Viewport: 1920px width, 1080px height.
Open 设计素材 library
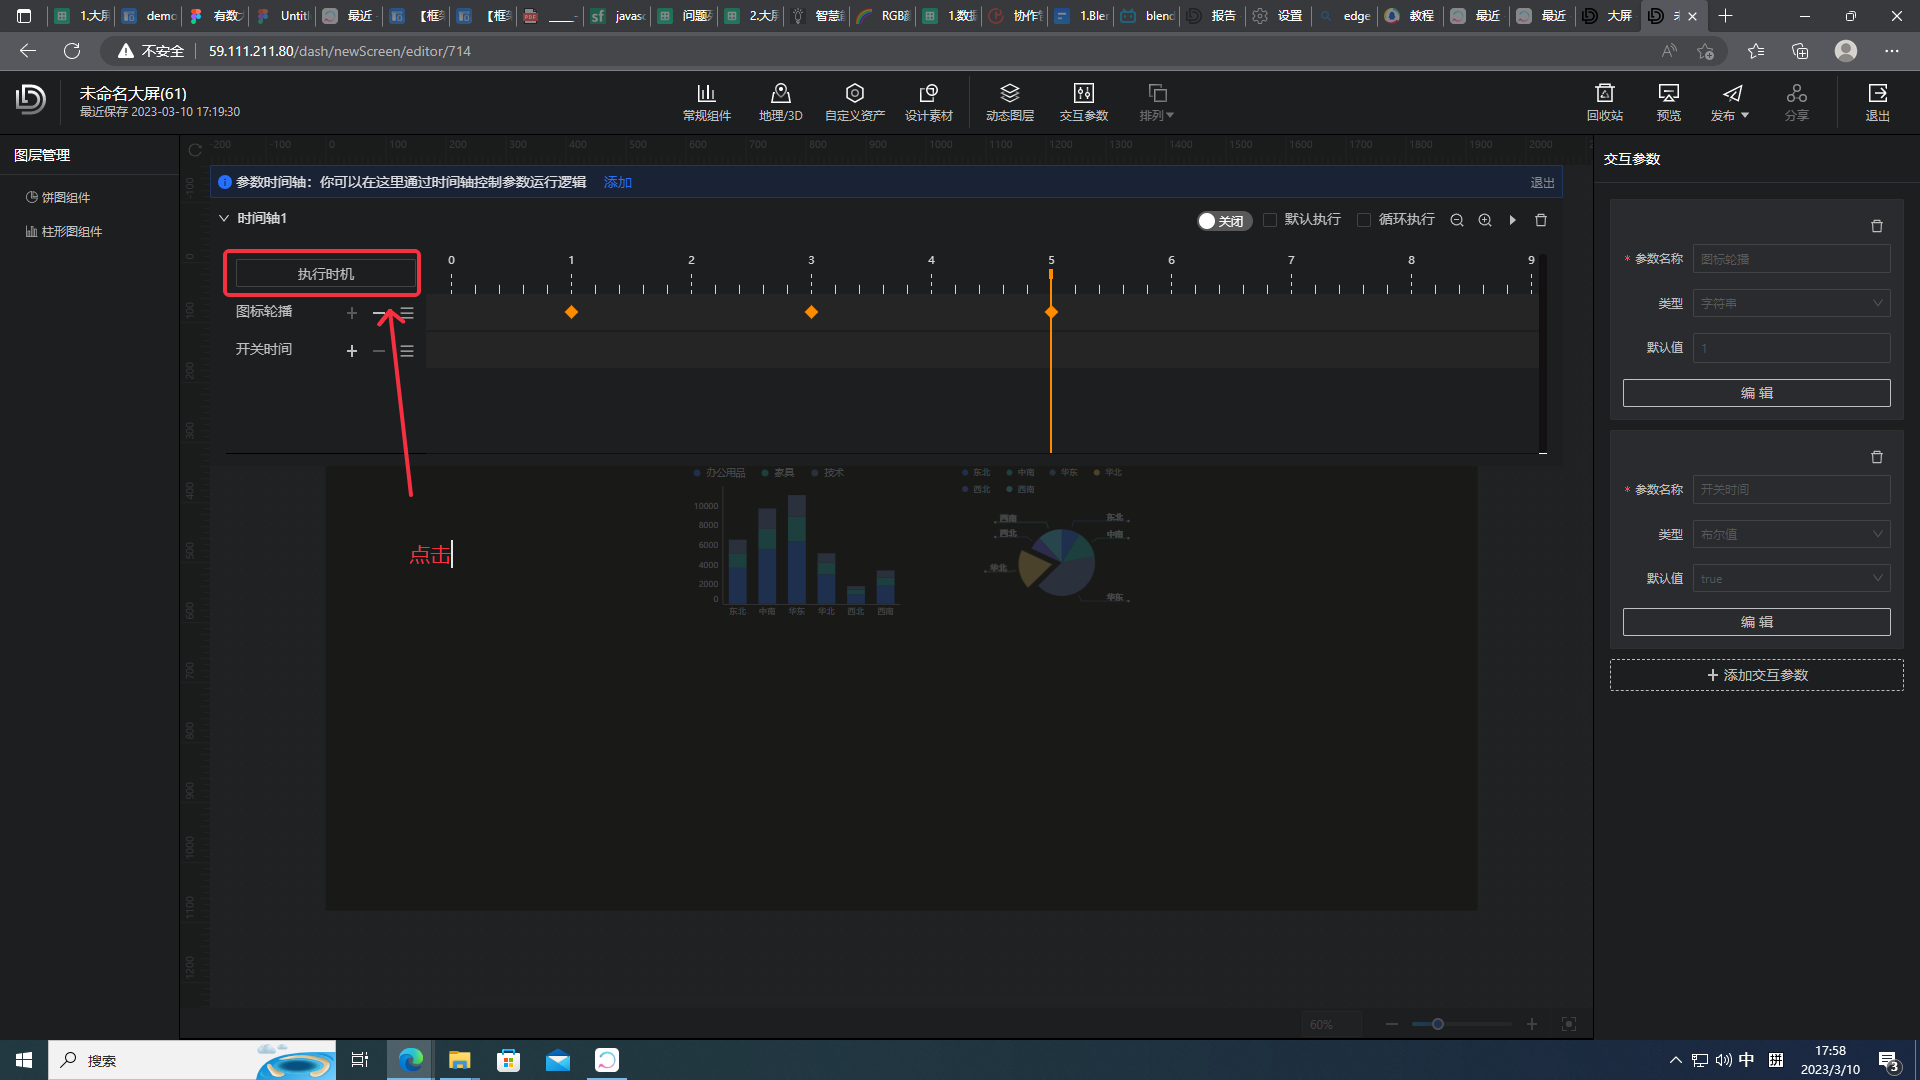(x=928, y=102)
